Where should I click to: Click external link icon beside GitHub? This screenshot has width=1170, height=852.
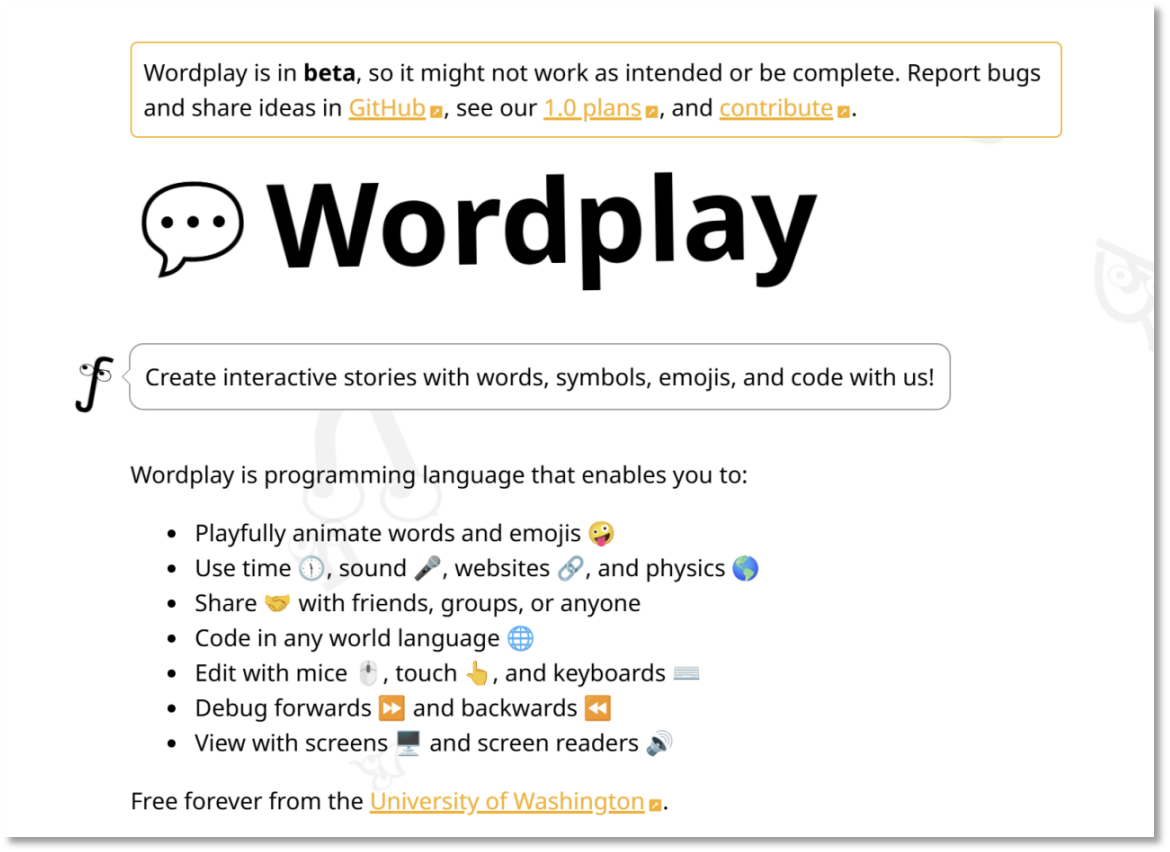coord(437,112)
